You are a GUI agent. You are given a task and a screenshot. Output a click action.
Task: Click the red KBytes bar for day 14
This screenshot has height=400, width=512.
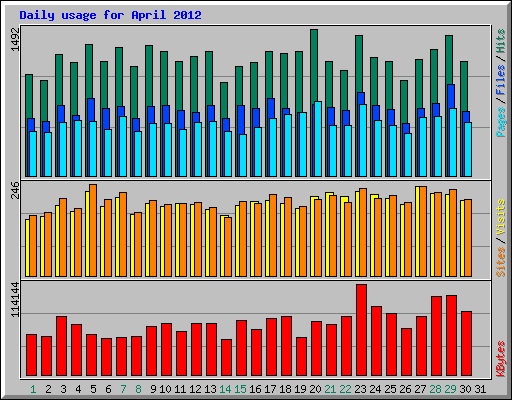226,358
